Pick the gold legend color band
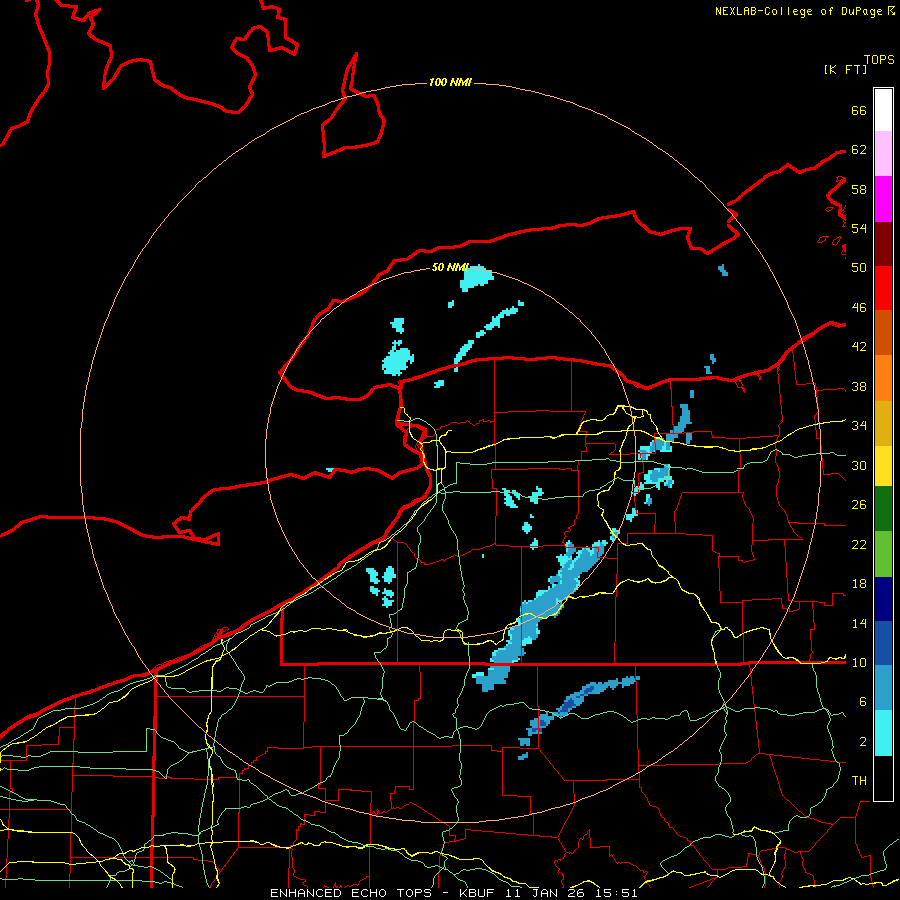 pos(883,423)
